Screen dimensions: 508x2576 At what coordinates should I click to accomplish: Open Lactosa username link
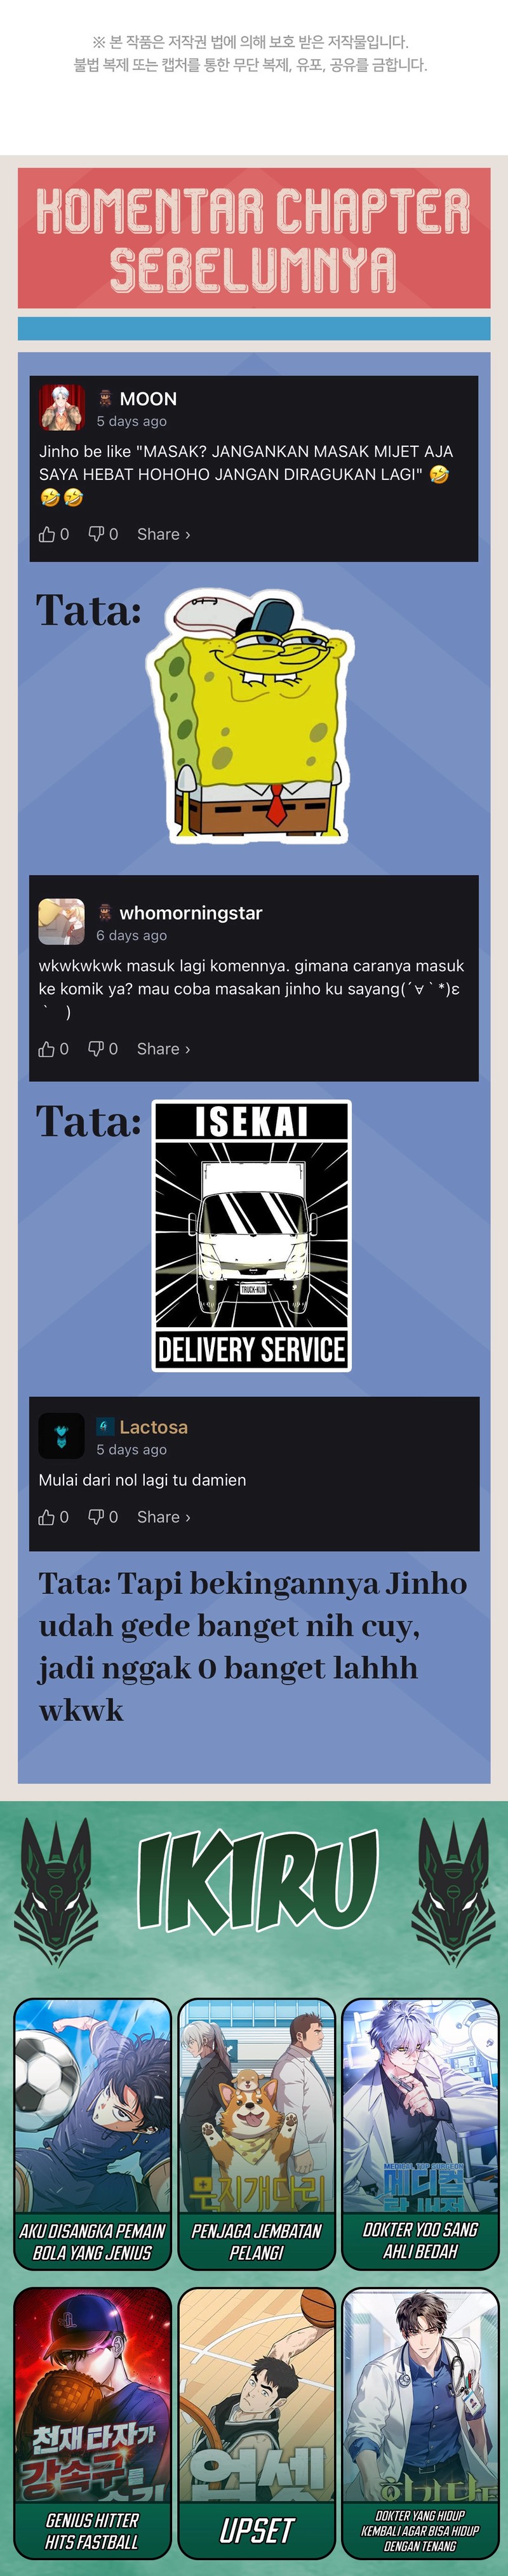pos(153,1427)
